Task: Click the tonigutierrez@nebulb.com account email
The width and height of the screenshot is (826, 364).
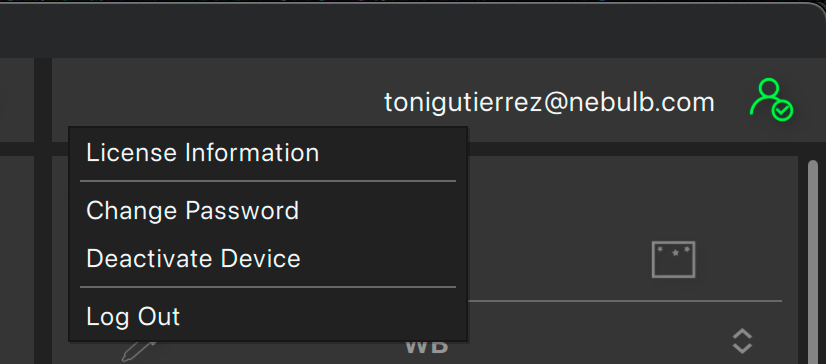Action: [549, 102]
